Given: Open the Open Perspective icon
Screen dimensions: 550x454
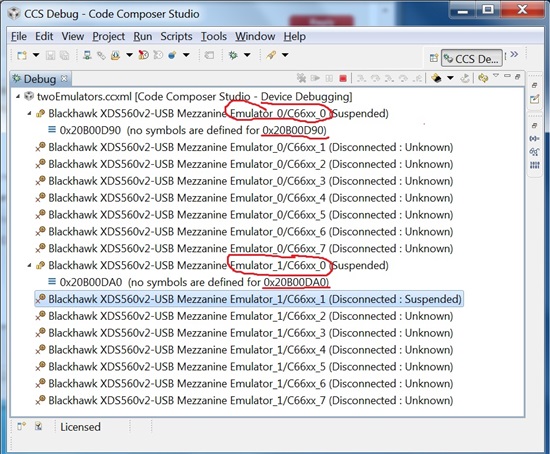Looking at the screenshot, I should 434,58.
